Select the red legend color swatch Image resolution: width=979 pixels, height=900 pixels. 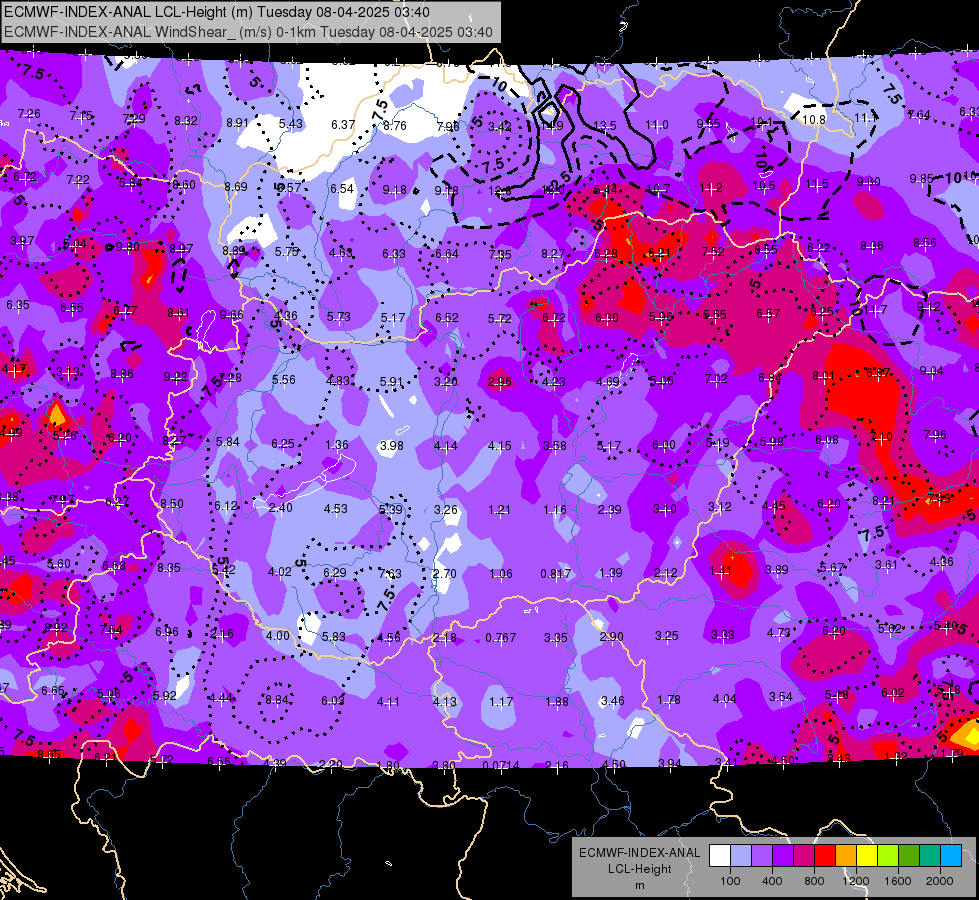click(x=825, y=856)
